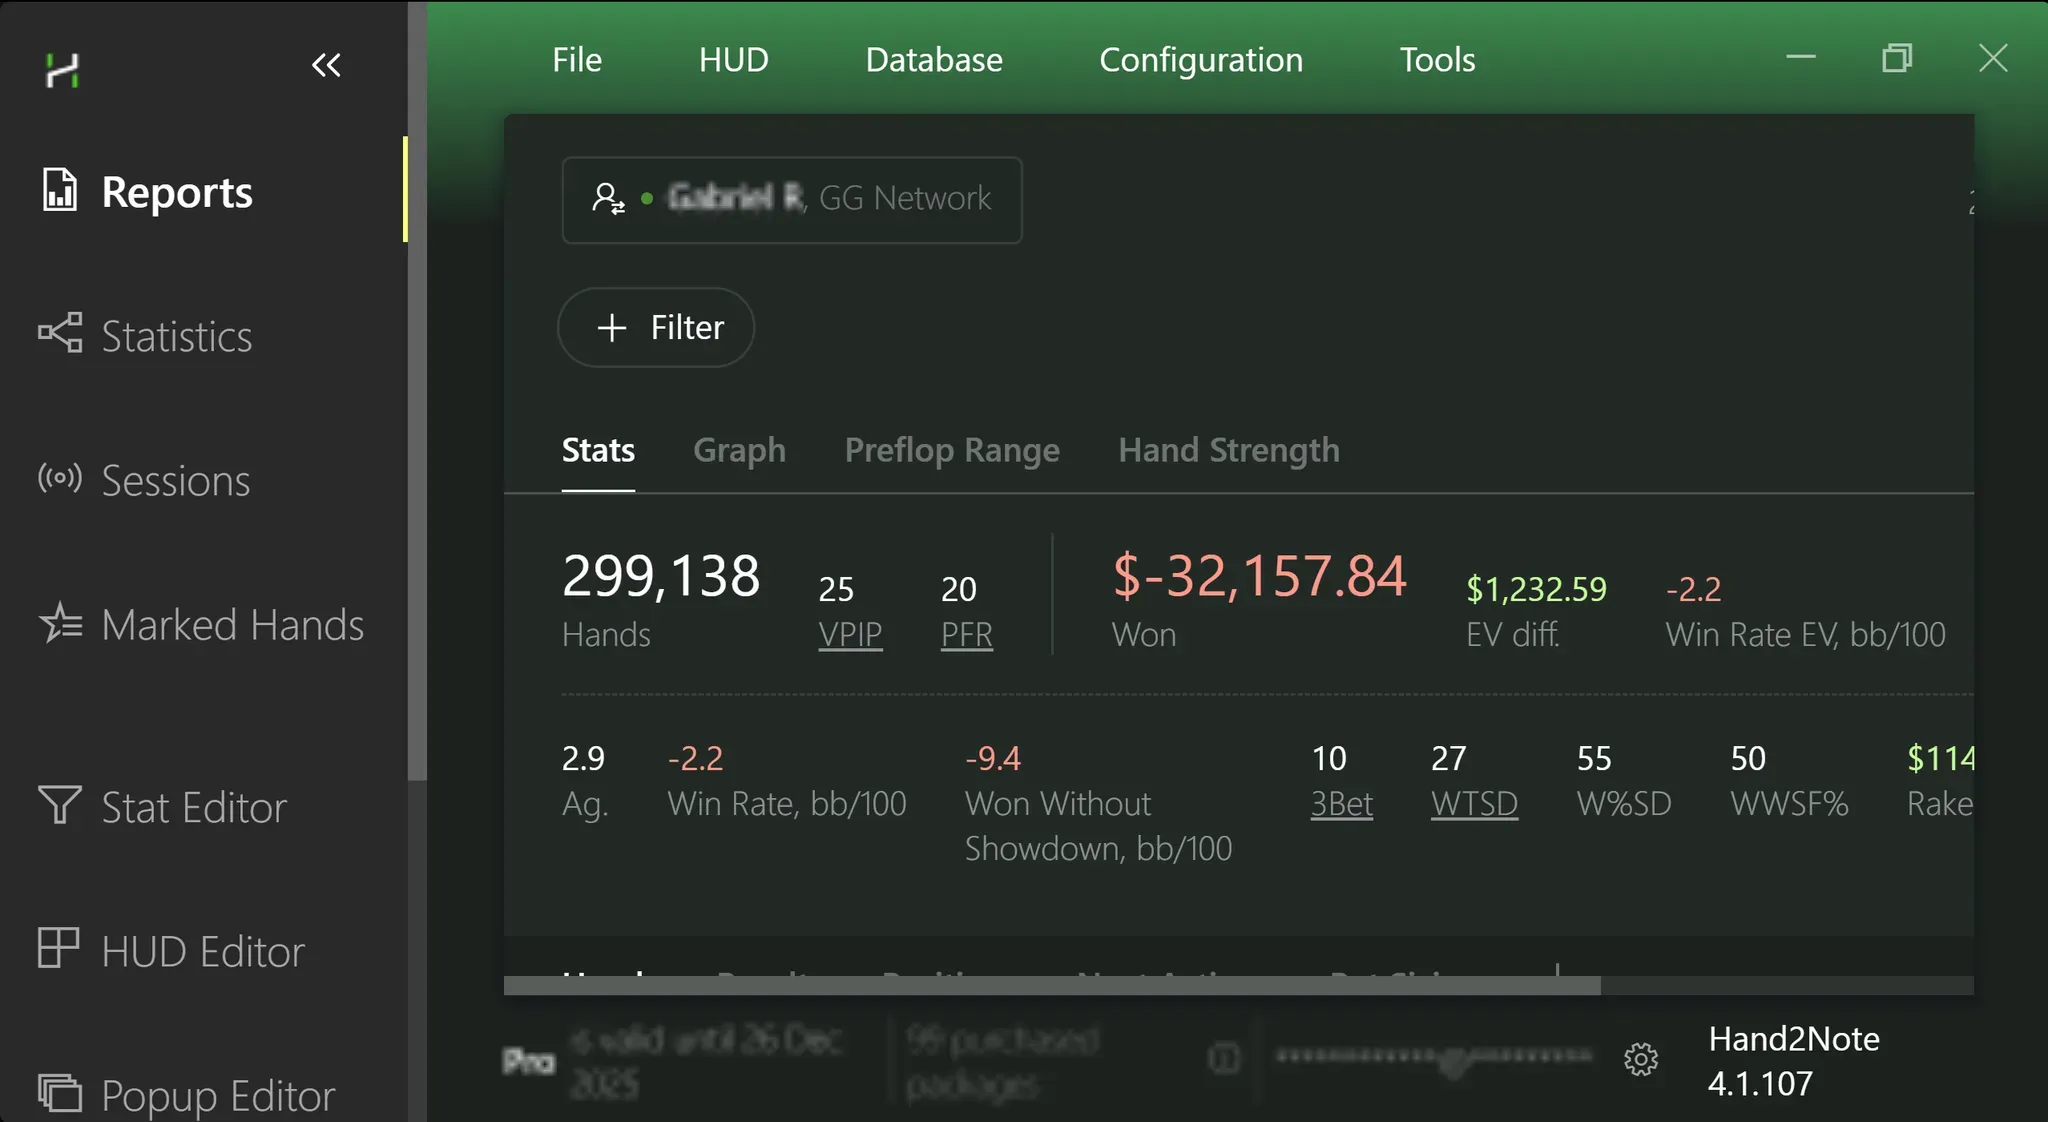Open the HUD Editor grid icon
Image resolution: width=2048 pixels, height=1122 pixels.
[58, 948]
